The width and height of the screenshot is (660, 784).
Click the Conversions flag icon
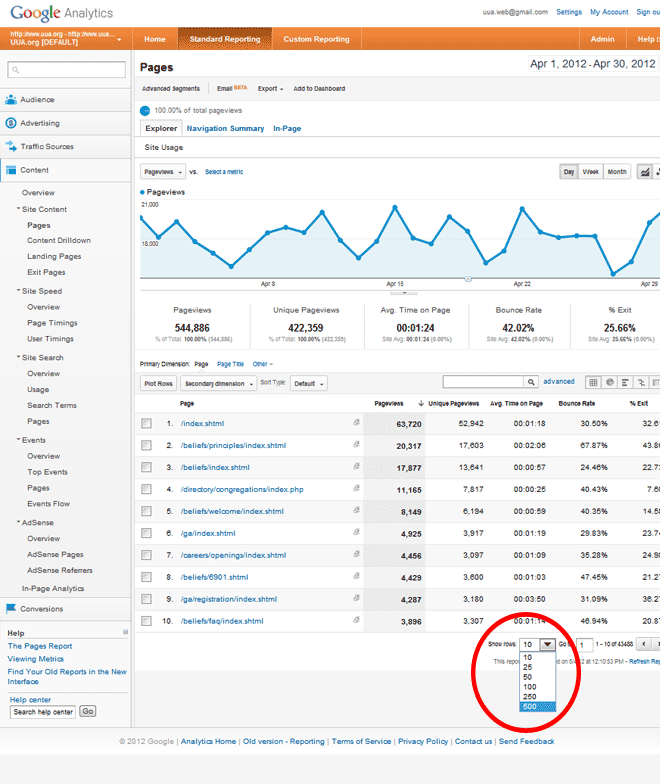coord(10,608)
